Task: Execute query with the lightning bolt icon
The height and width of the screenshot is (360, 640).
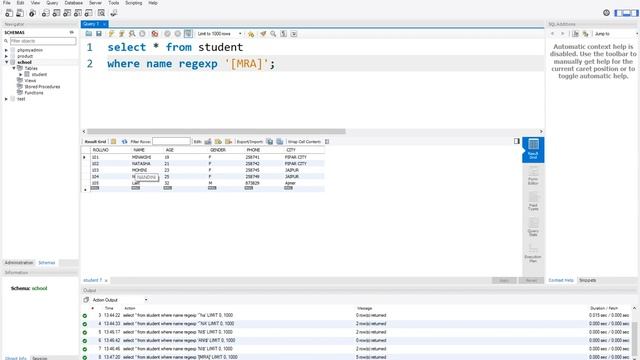Action: tap(111, 34)
